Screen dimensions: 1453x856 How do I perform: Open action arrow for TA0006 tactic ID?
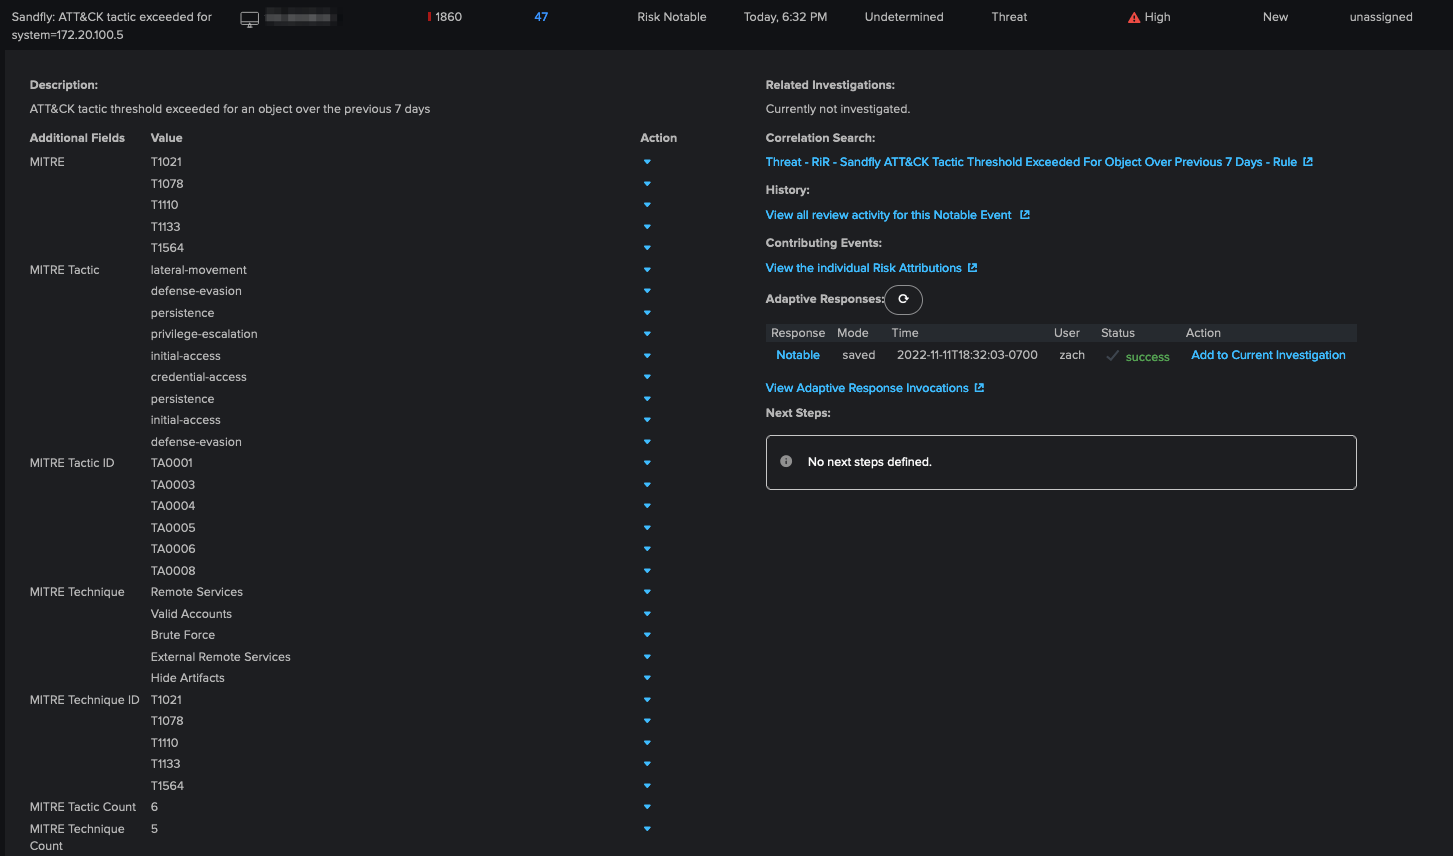(x=647, y=549)
